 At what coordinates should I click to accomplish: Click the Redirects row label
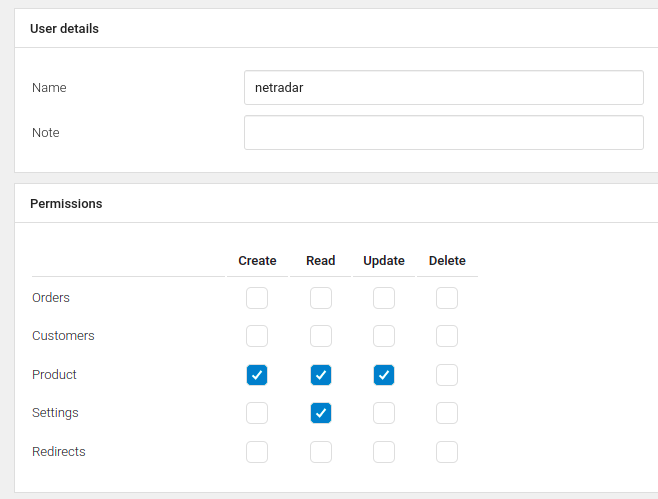[59, 452]
